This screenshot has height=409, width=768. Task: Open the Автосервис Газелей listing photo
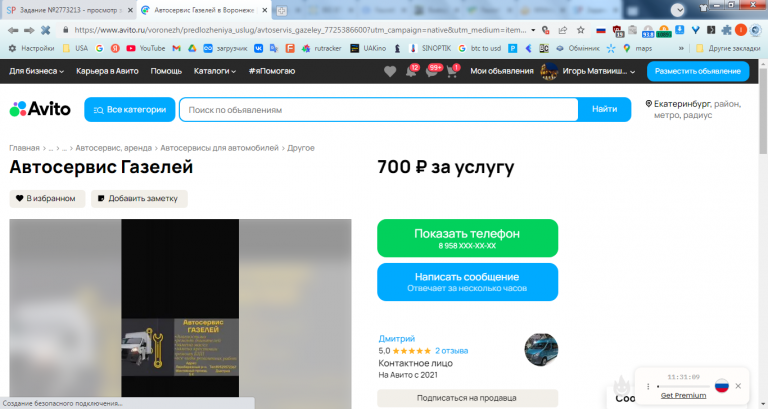(x=180, y=313)
